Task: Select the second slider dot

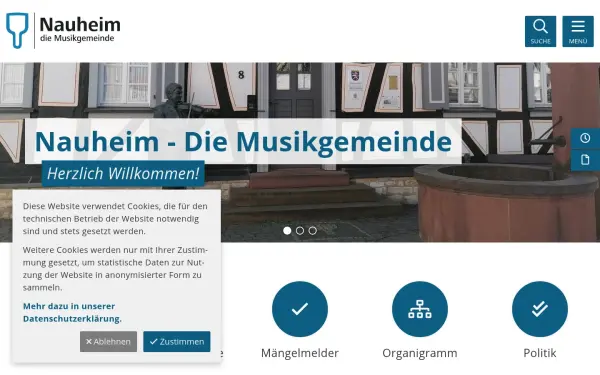Action: tap(300, 231)
